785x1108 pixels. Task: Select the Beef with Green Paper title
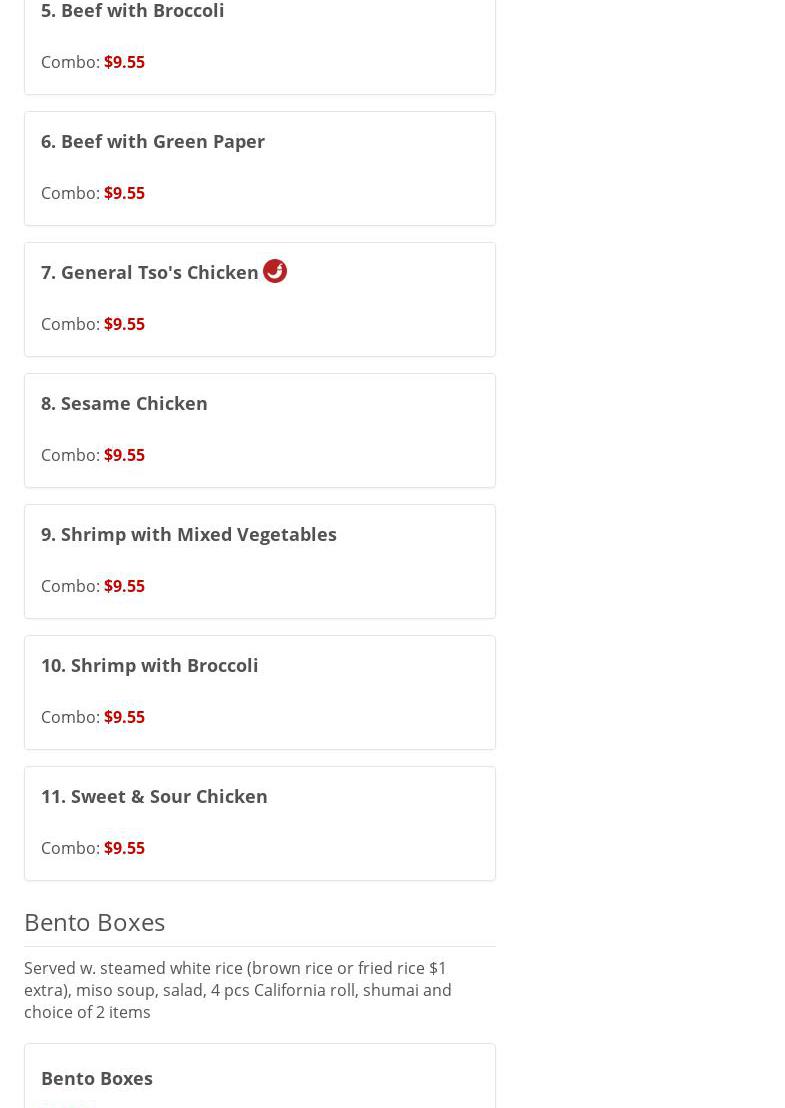(153, 141)
